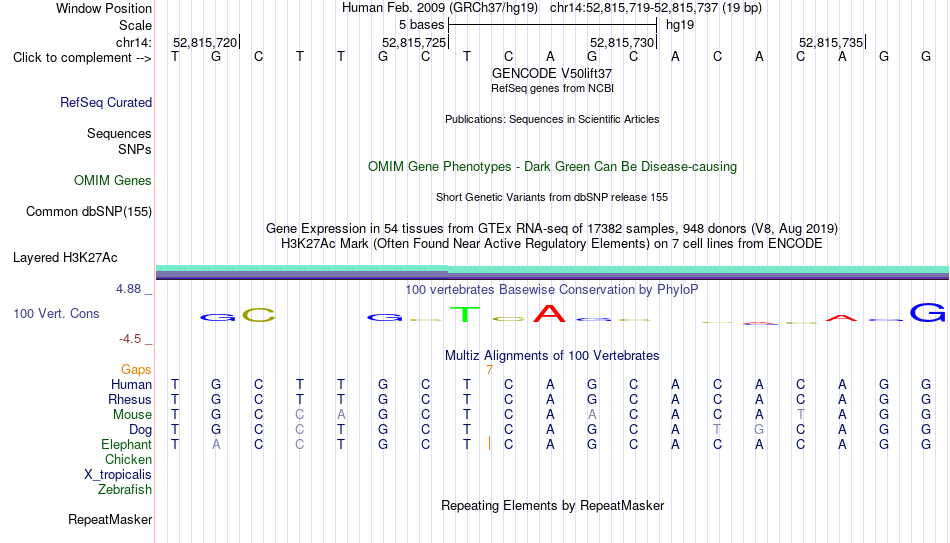
Task: Click the '5 bases' scale bar
Action: (553, 25)
